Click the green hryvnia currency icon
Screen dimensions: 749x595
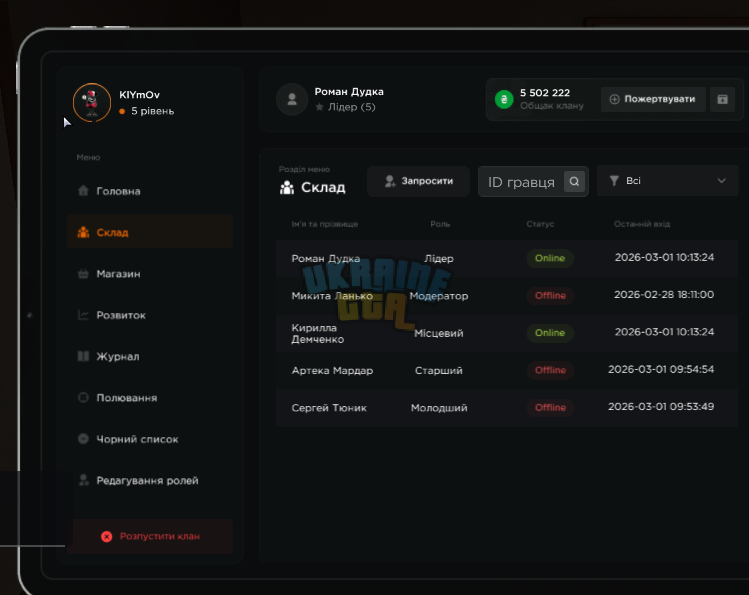(x=504, y=99)
